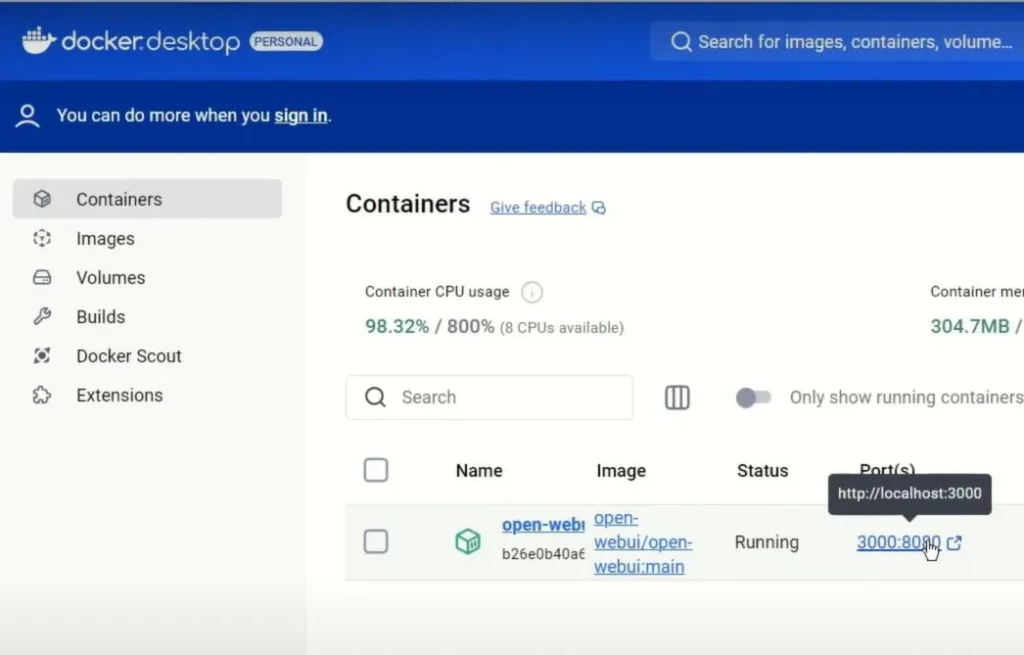
Task: Tick the select-all checkbox in the table header
Action: click(376, 470)
